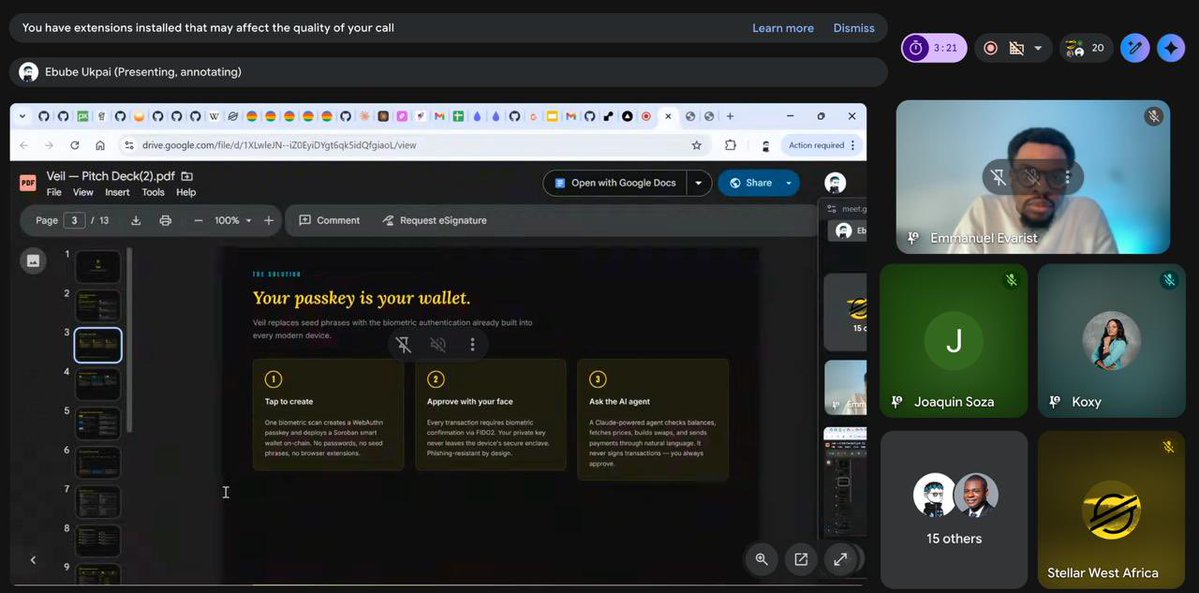
Task: Zoom in with the plus icon
Action: click(268, 220)
